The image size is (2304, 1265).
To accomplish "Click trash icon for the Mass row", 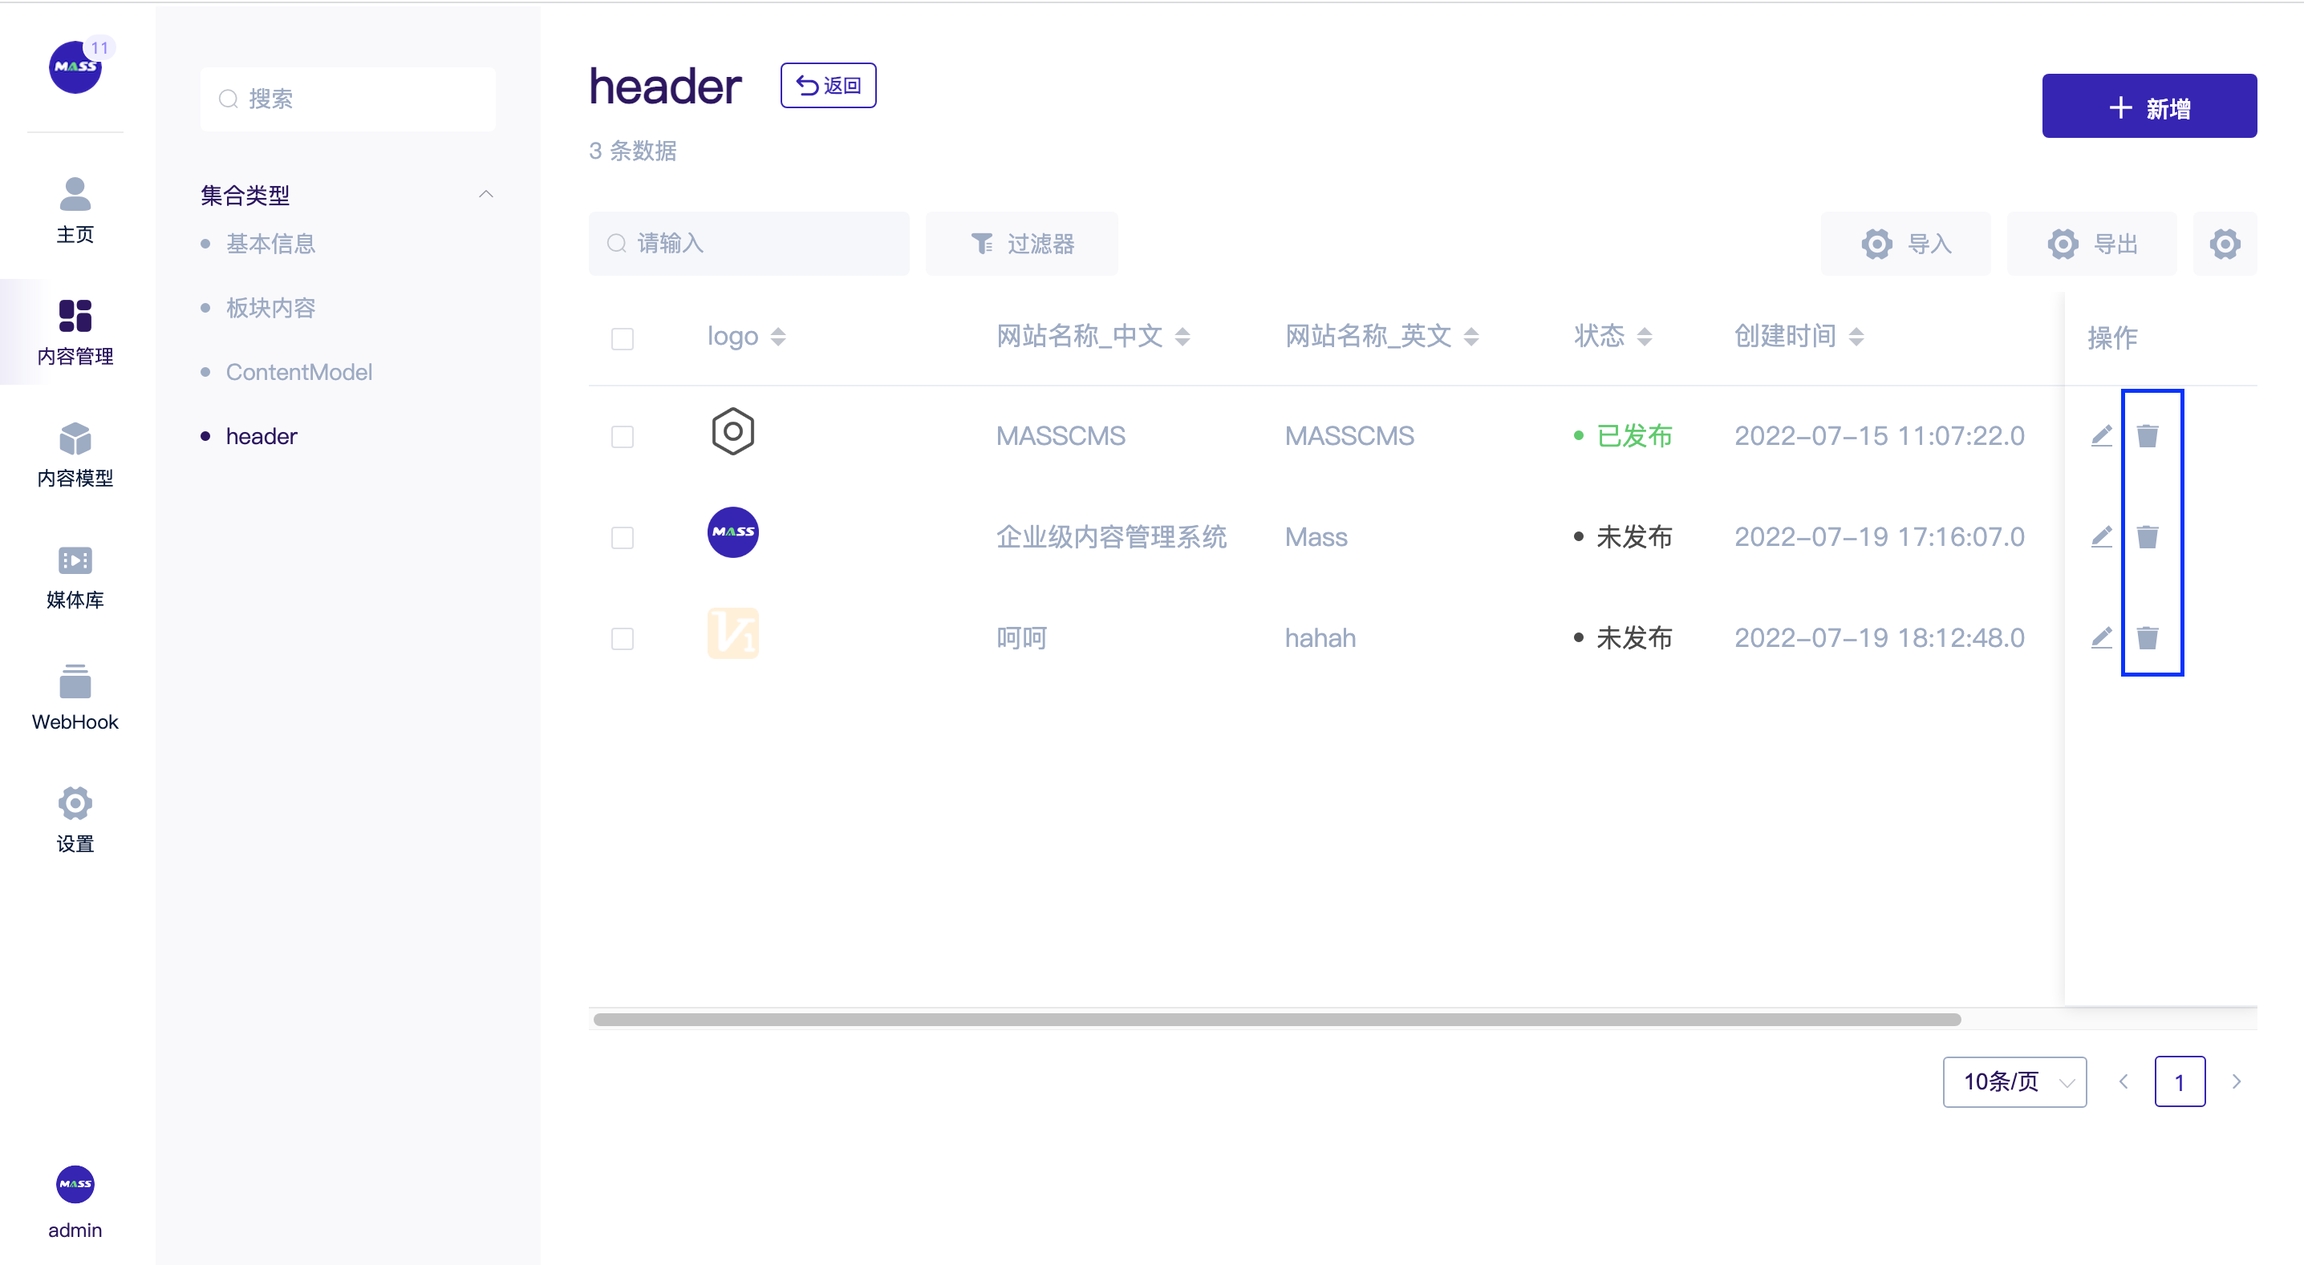I will pyautogui.click(x=2147, y=537).
